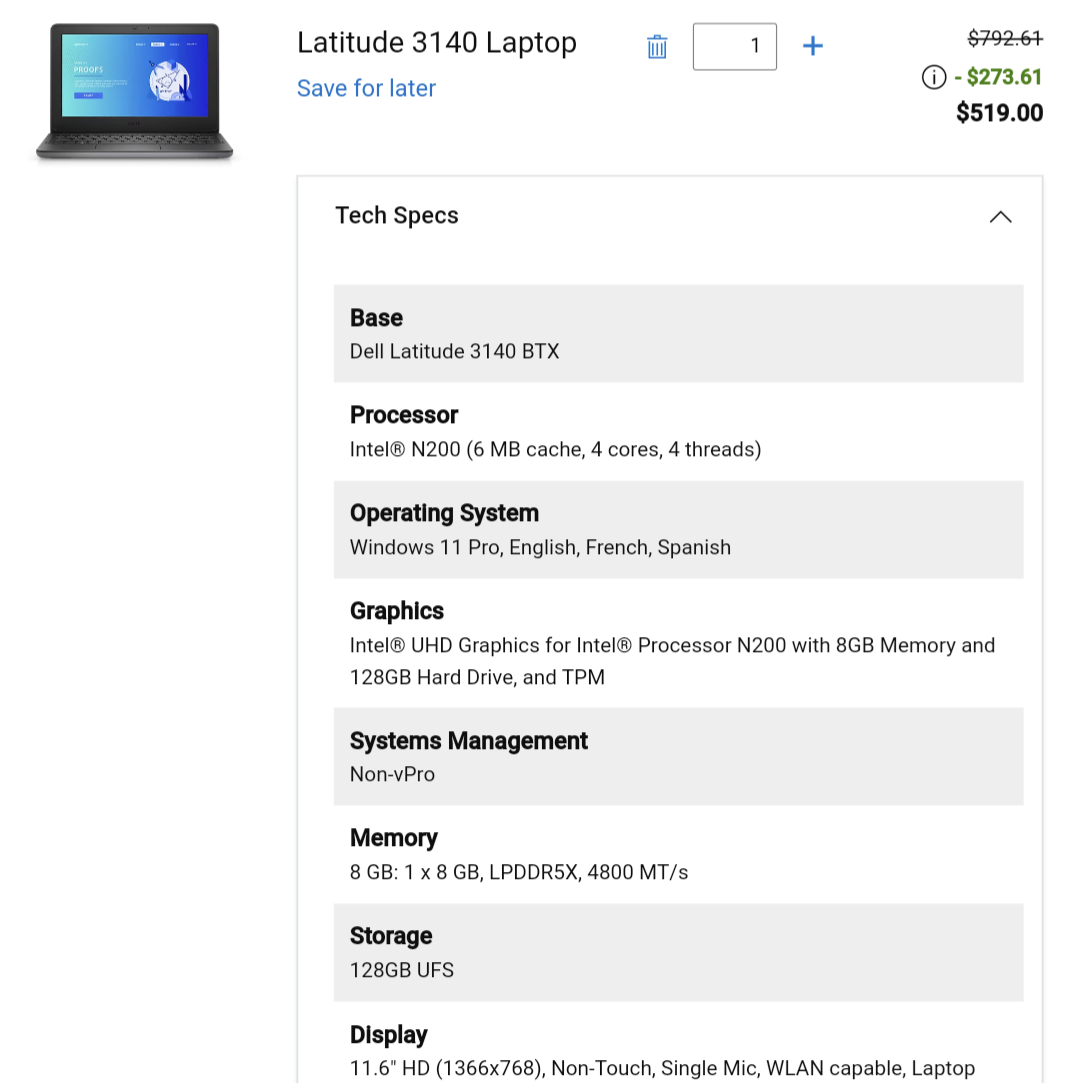This screenshot has width=1080, height=1083.
Task: Collapse the Tech Specs section
Action: (x=1000, y=217)
